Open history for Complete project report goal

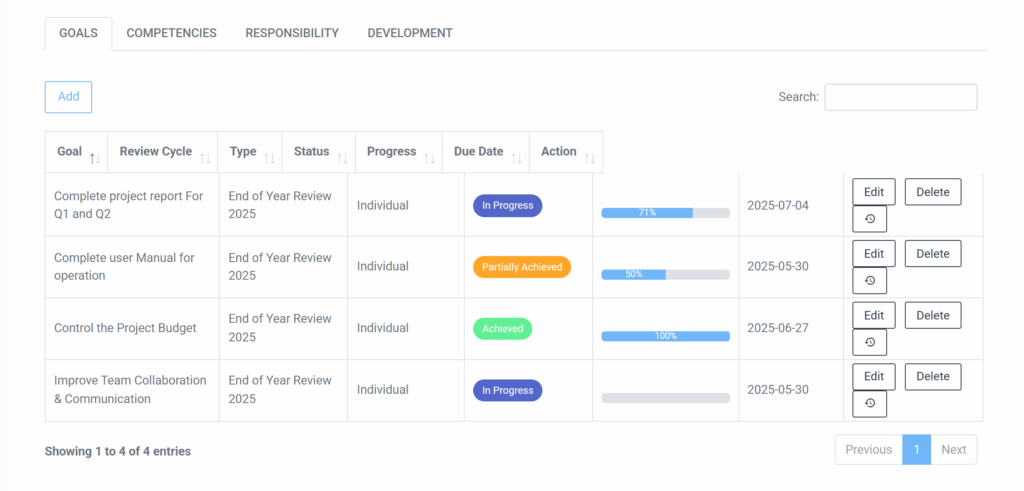[x=869, y=219]
